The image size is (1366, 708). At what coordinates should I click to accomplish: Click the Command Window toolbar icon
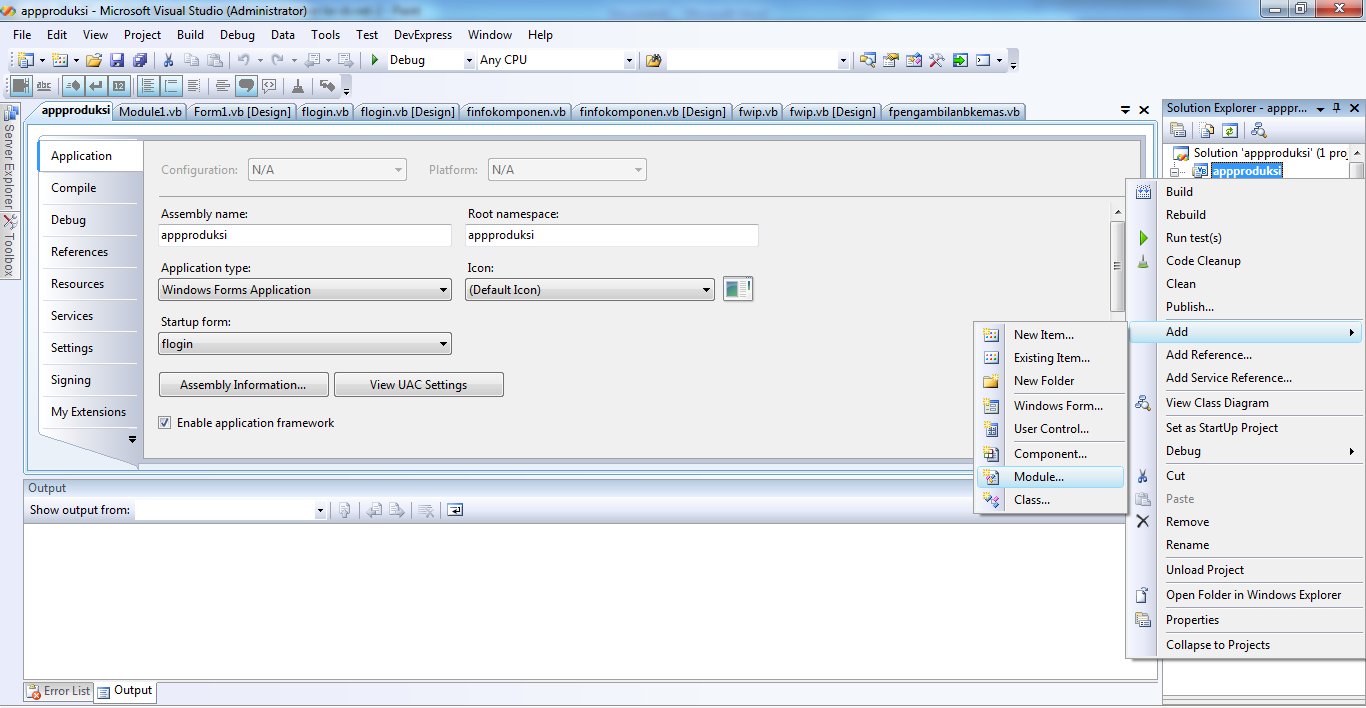[x=983, y=60]
